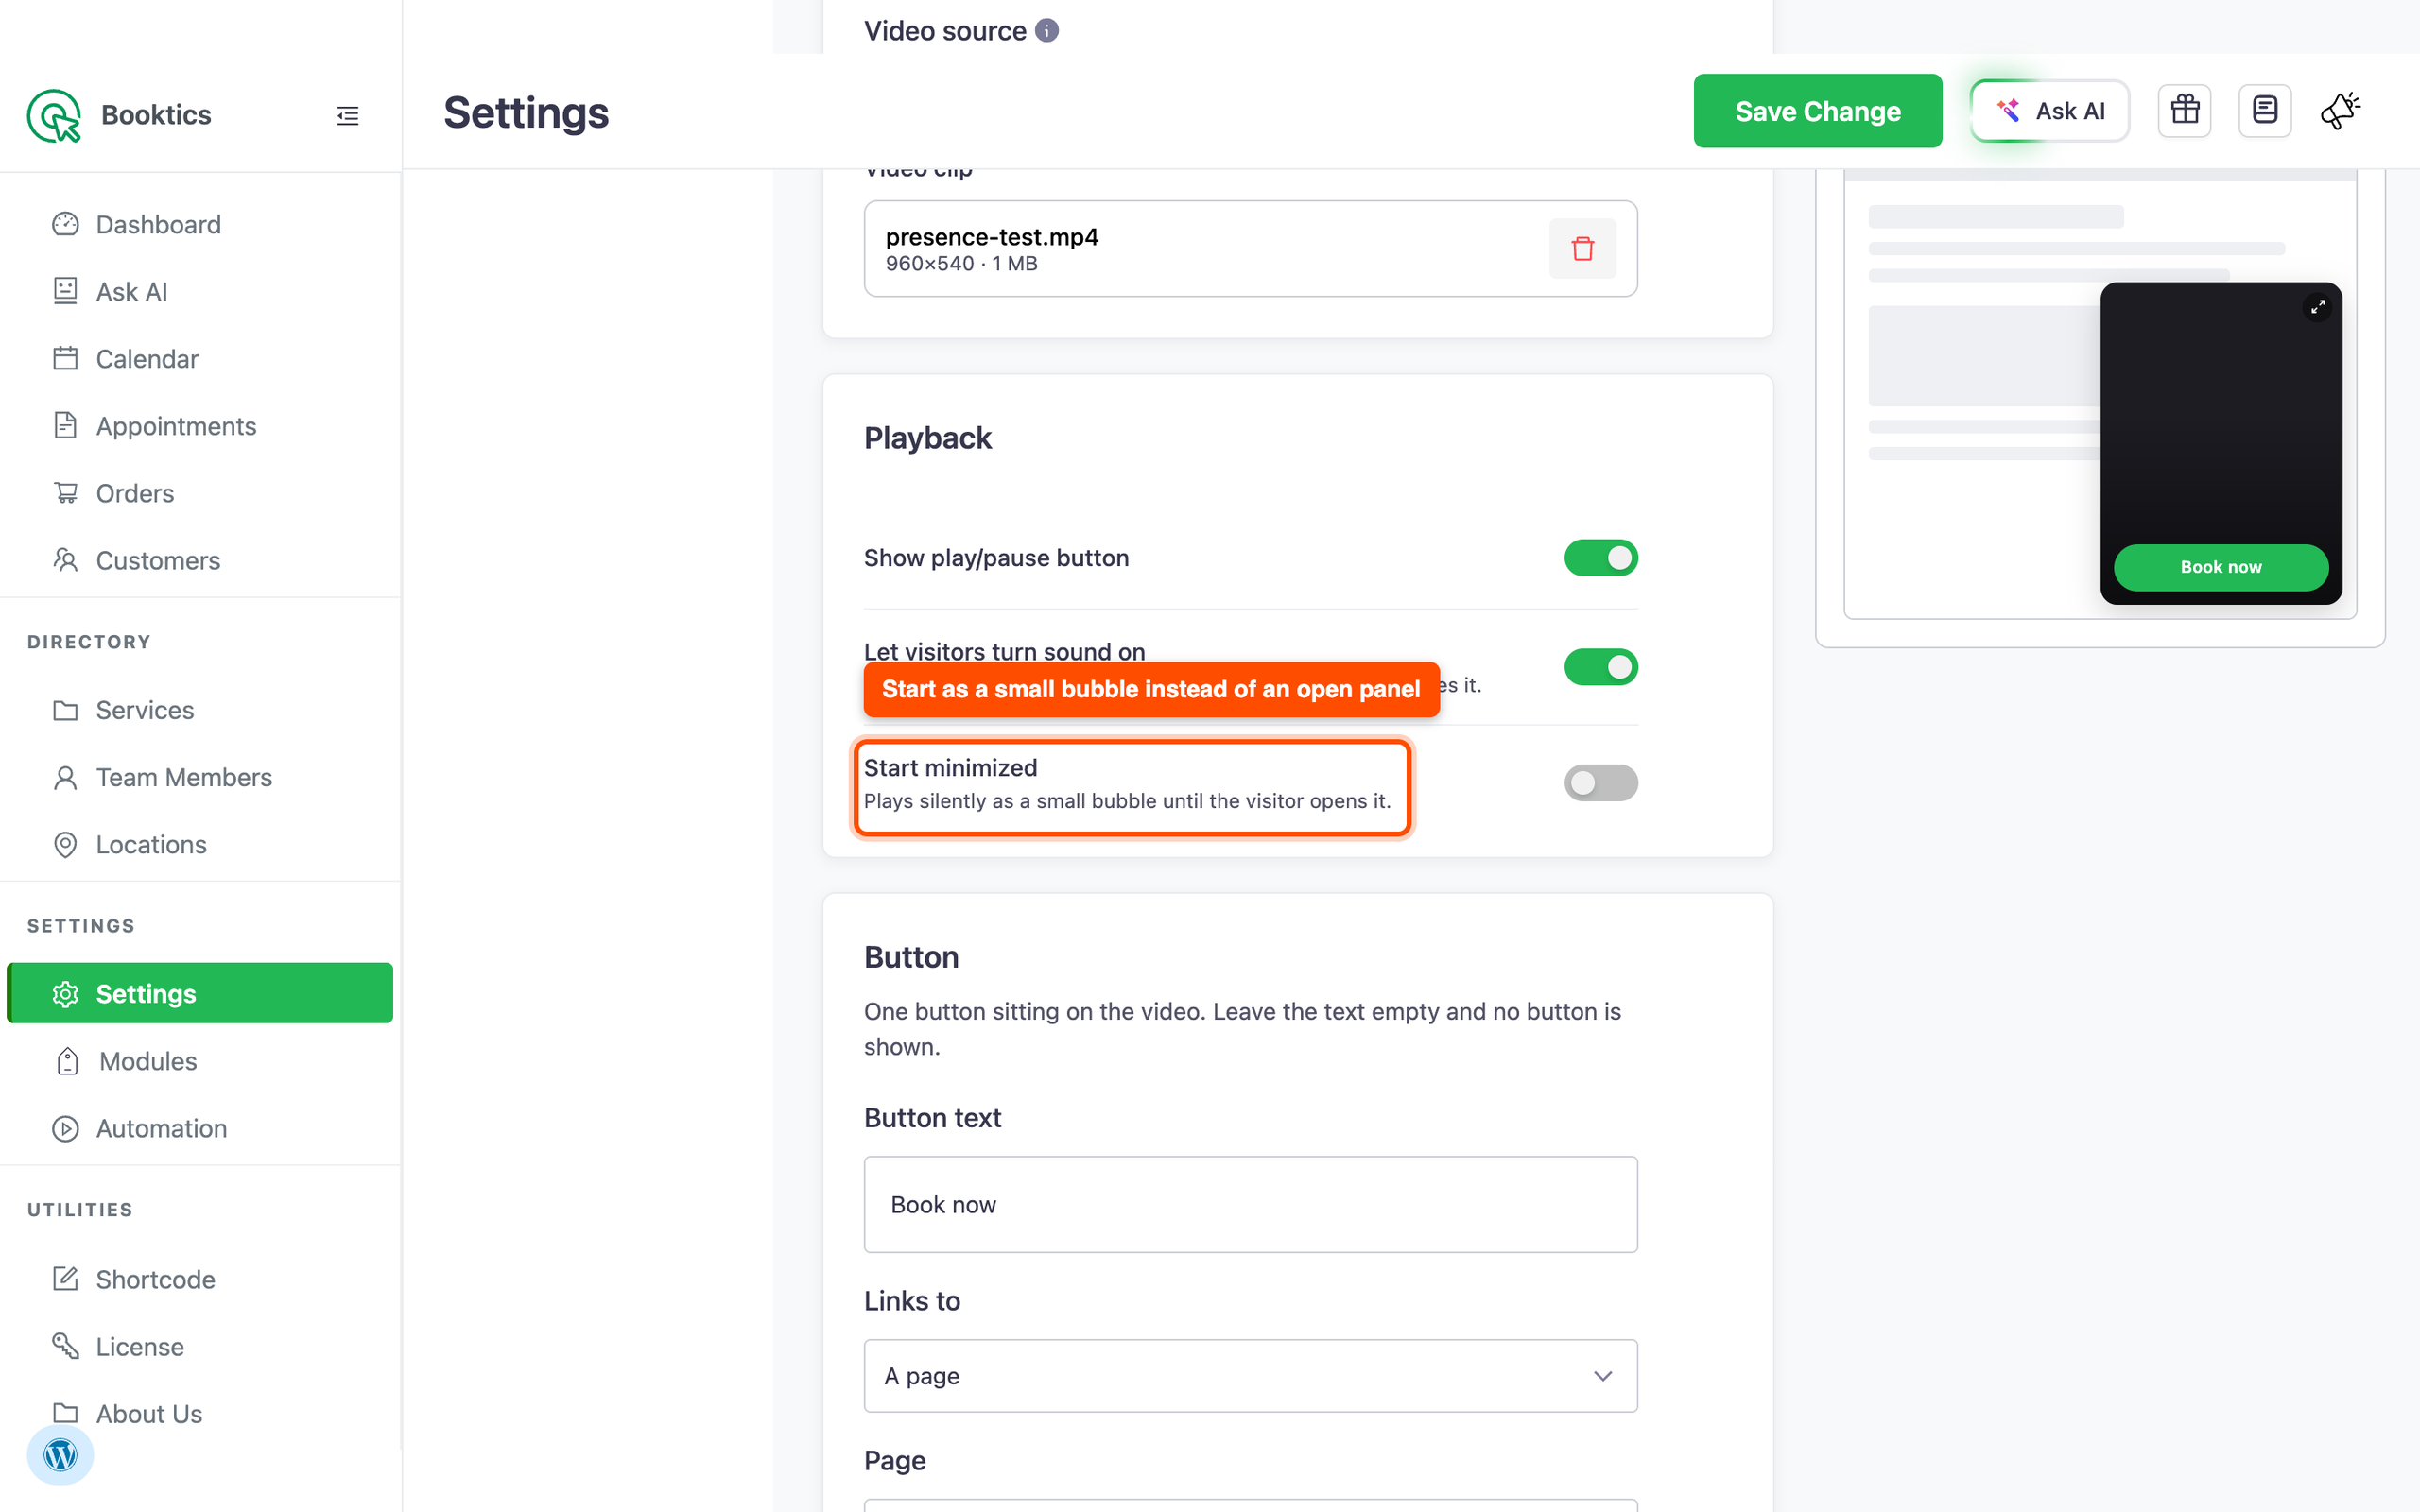Viewport: 2420px width, 1512px height.
Task: Delete presence-test.mp4 with the trash icon
Action: point(1583,249)
